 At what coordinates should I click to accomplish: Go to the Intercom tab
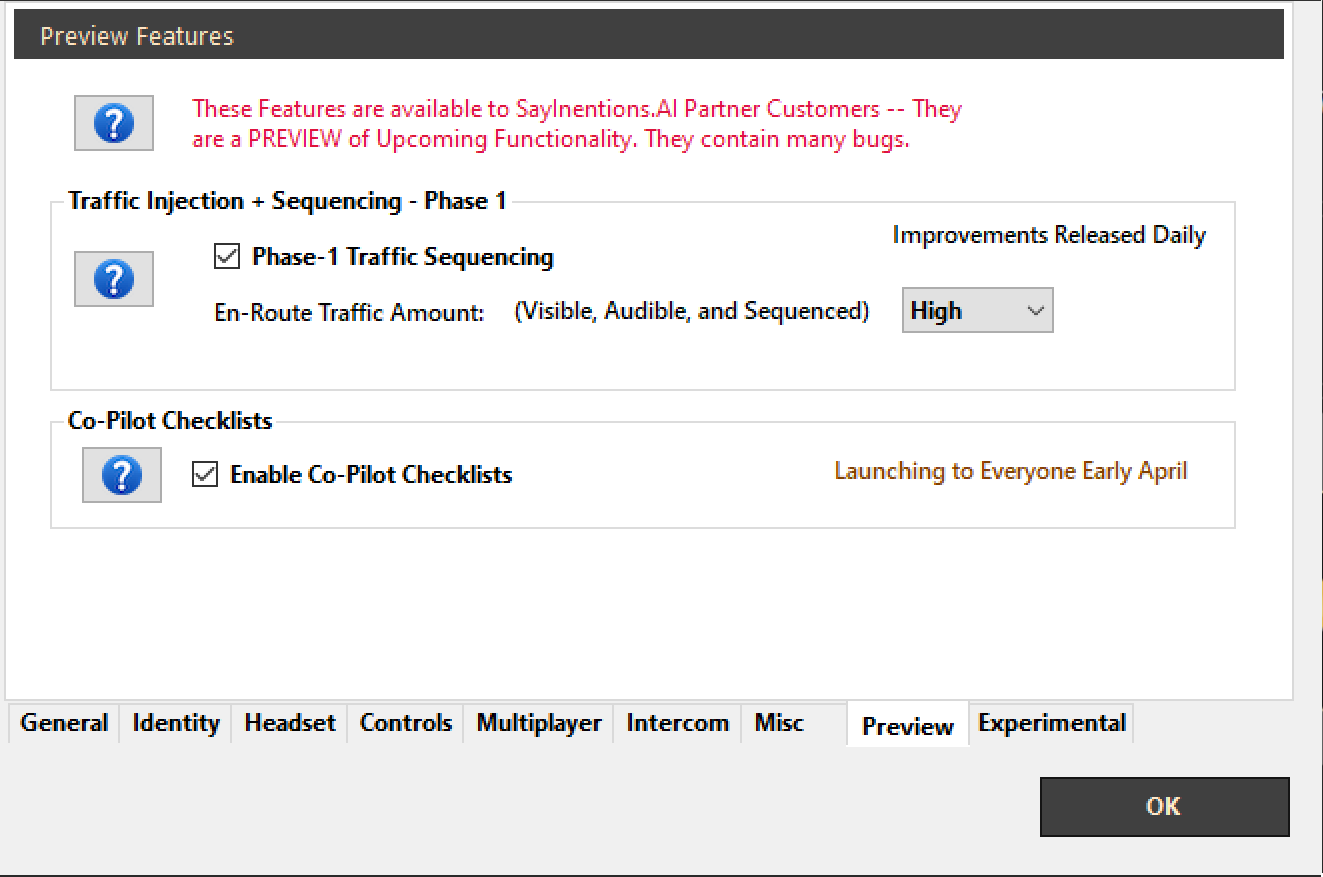[x=678, y=723]
